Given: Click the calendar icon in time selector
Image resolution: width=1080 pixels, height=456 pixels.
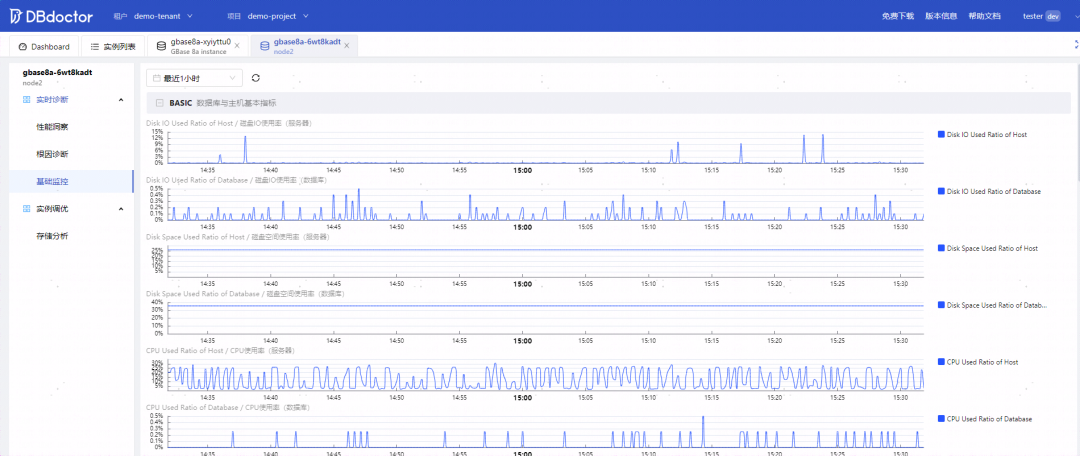Looking at the screenshot, I should click(157, 79).
